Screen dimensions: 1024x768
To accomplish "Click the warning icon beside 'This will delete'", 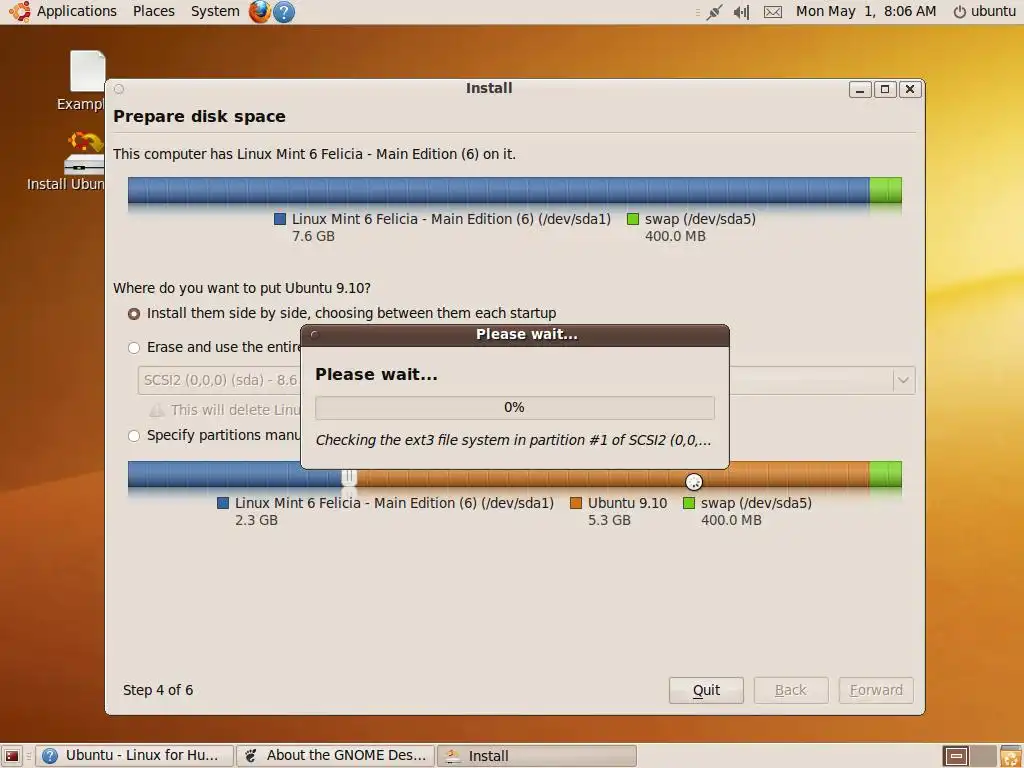I will point(157,410).
